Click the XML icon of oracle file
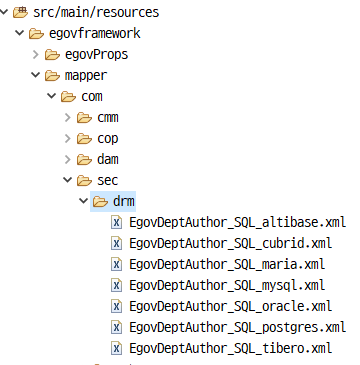Image resolution: width=360 pixels, height=365 pixels. 116,306
